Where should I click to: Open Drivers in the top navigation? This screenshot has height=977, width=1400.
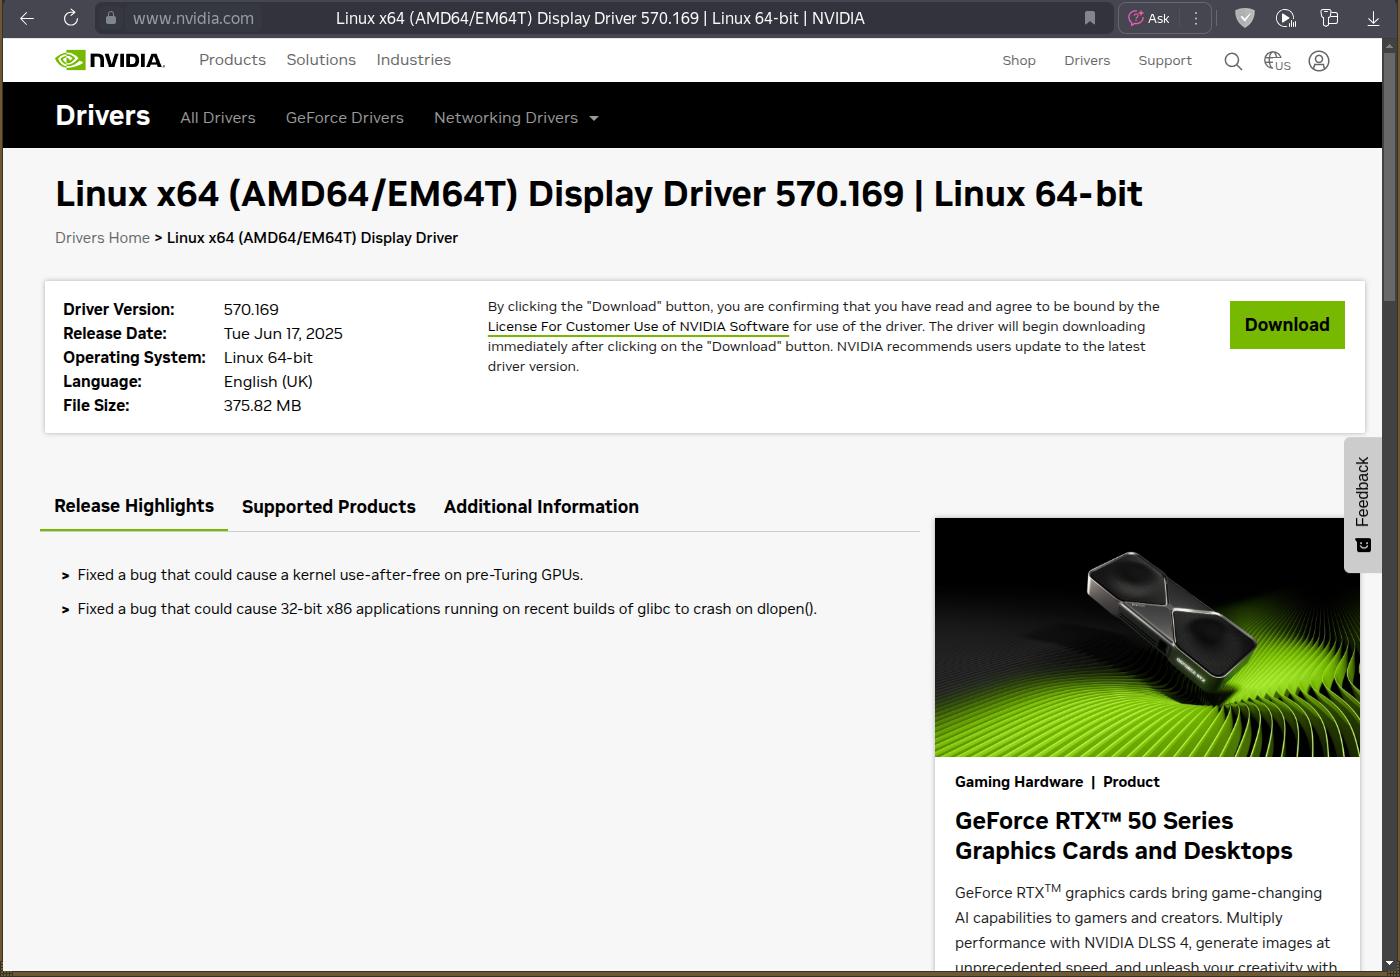[1087, 61]
